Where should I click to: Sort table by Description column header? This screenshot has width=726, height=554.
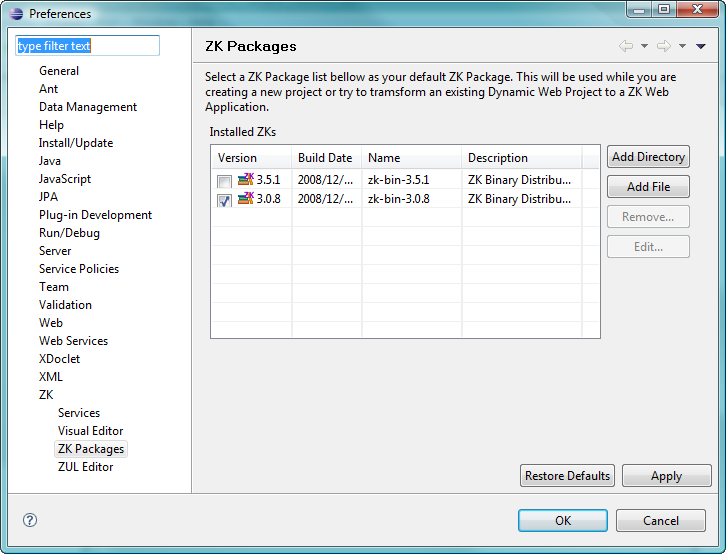(522, 158)
